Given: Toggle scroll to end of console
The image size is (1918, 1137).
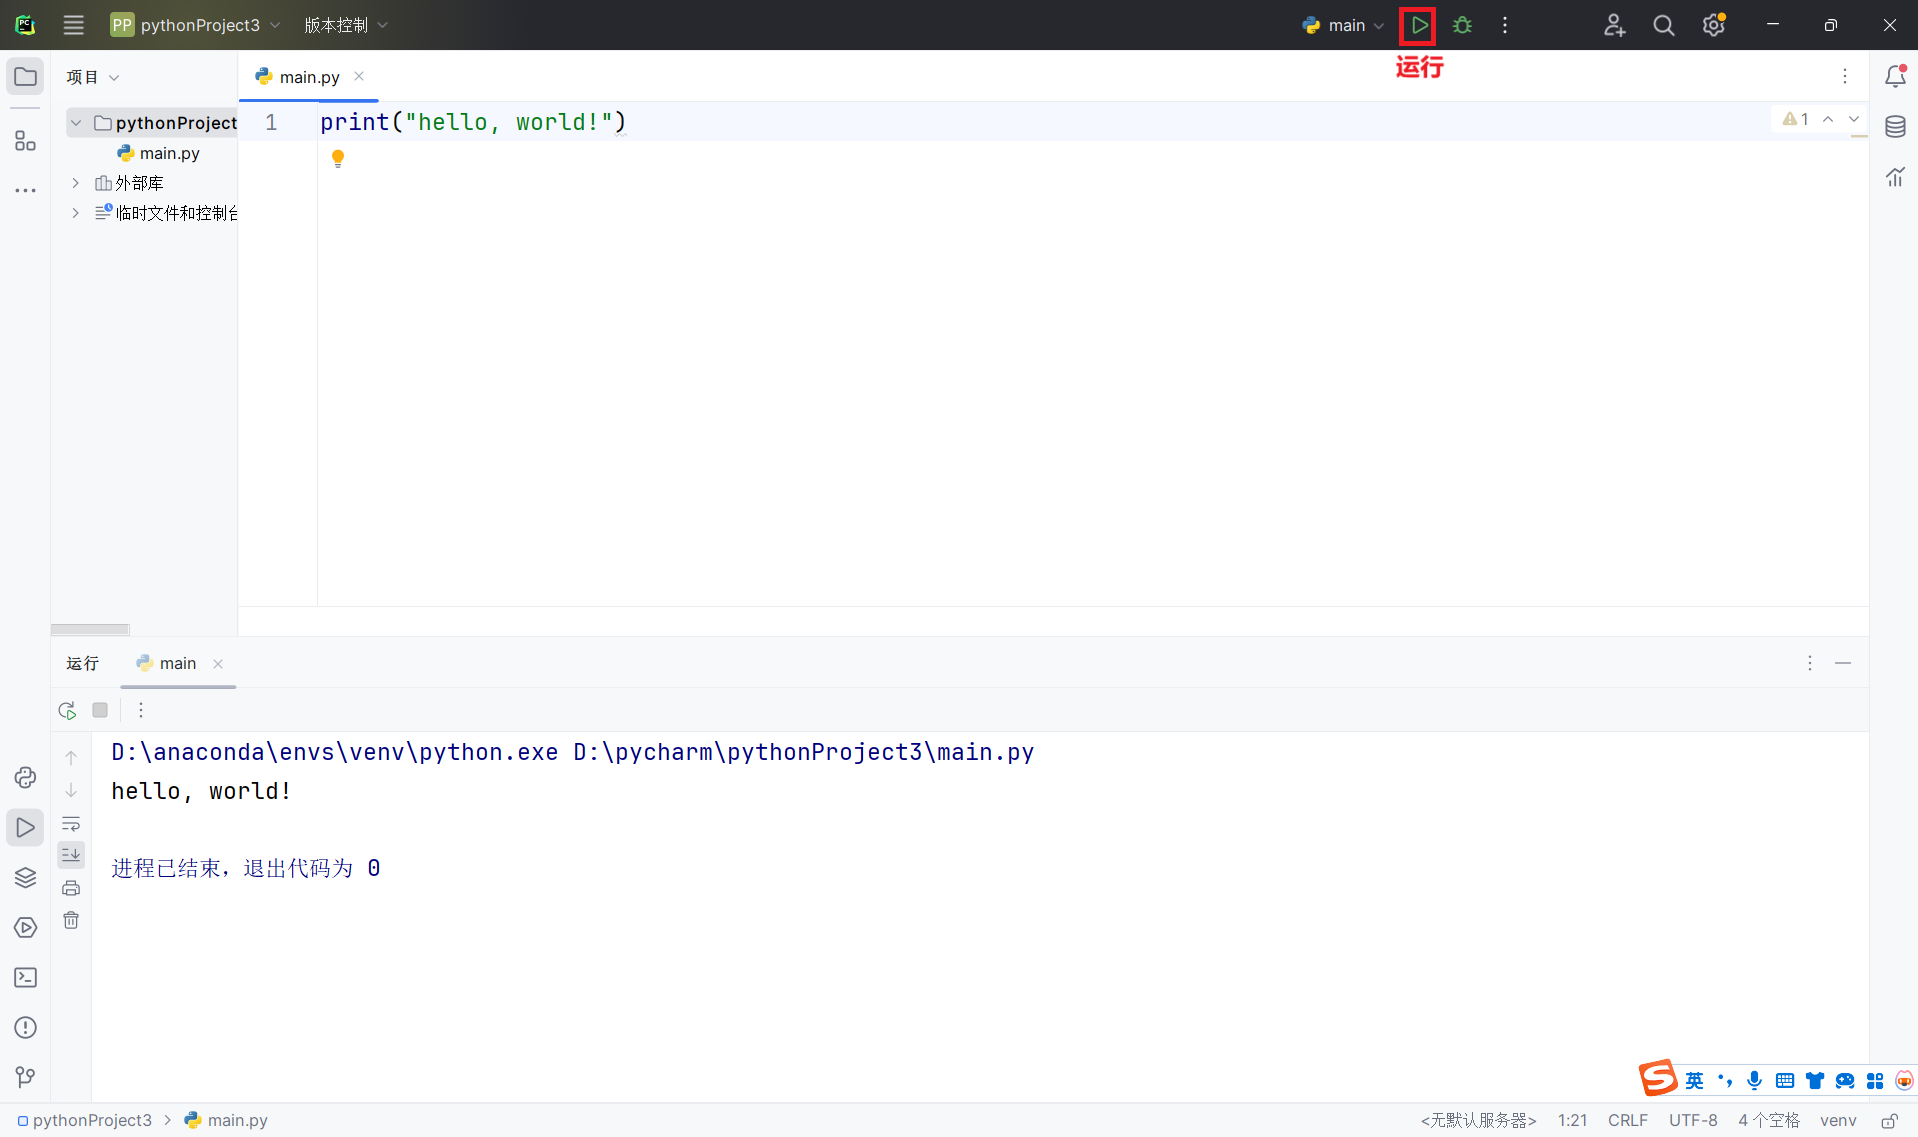Looking at the screenshot, I should [x=71, y=855].
